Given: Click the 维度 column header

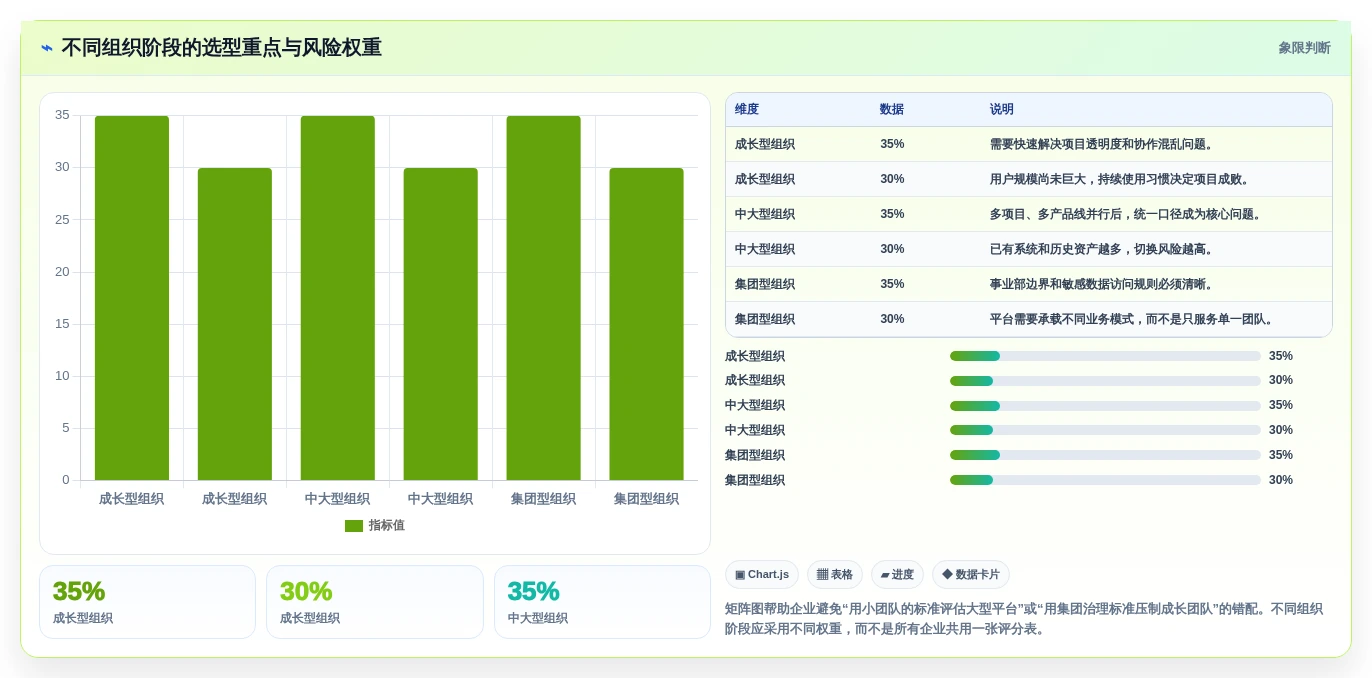Looking at the screenshot, I should [x=747, y=109].
